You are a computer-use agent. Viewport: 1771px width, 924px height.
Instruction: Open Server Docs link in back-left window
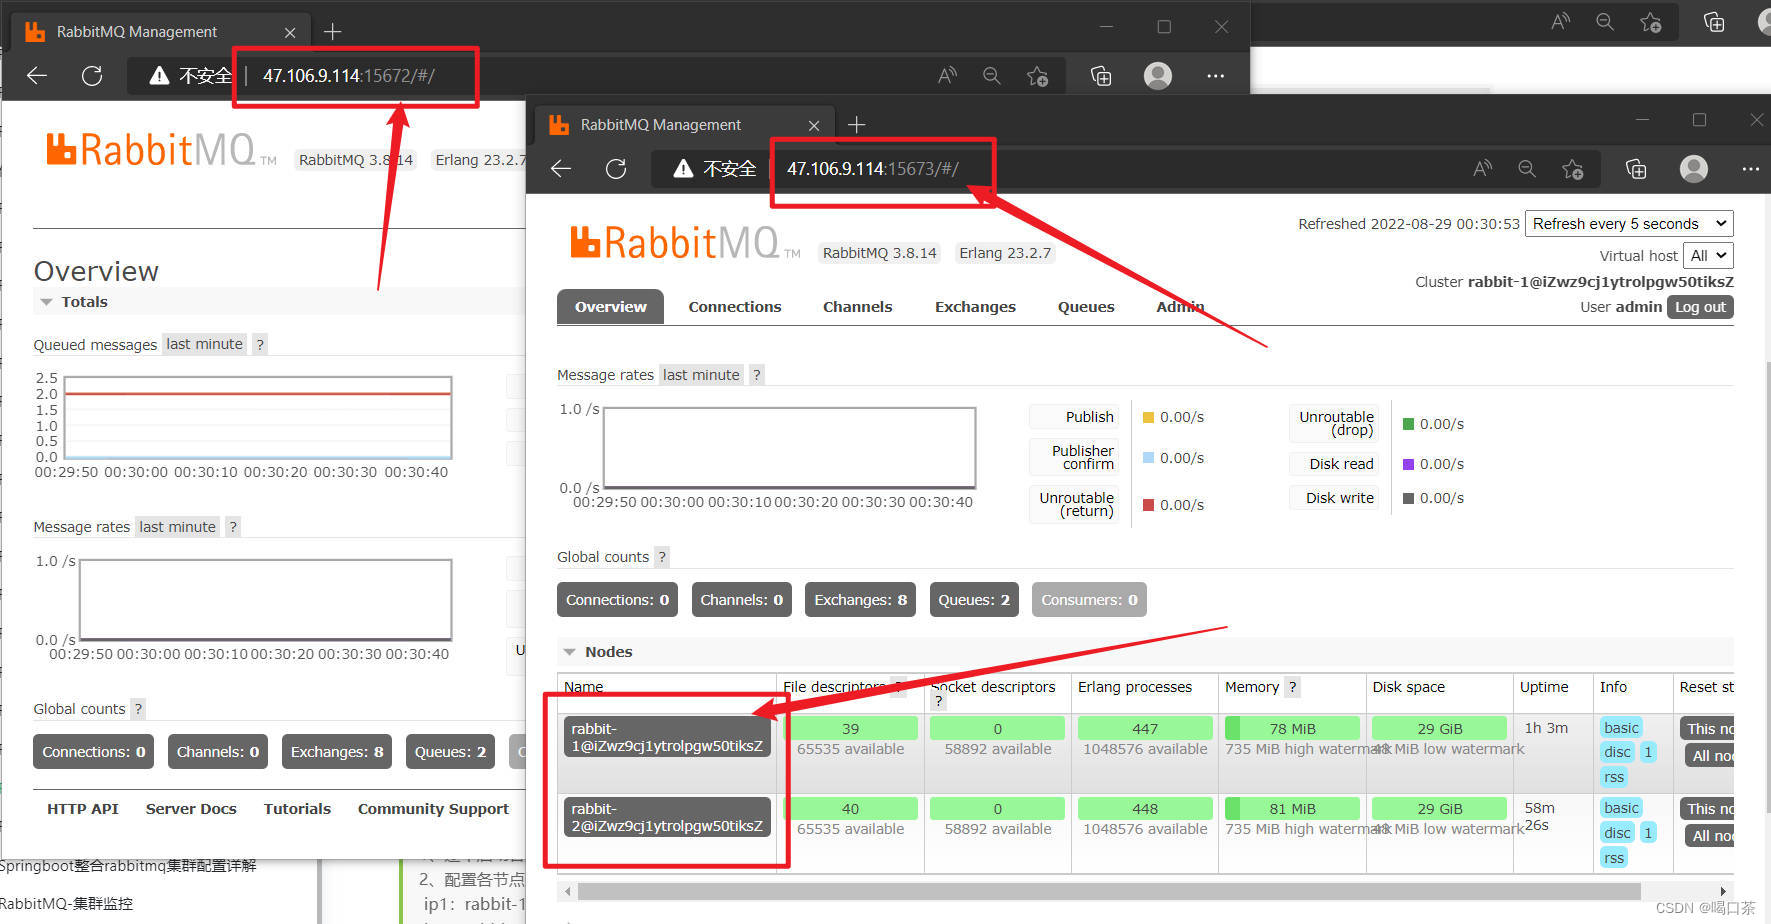pos(191,809)
